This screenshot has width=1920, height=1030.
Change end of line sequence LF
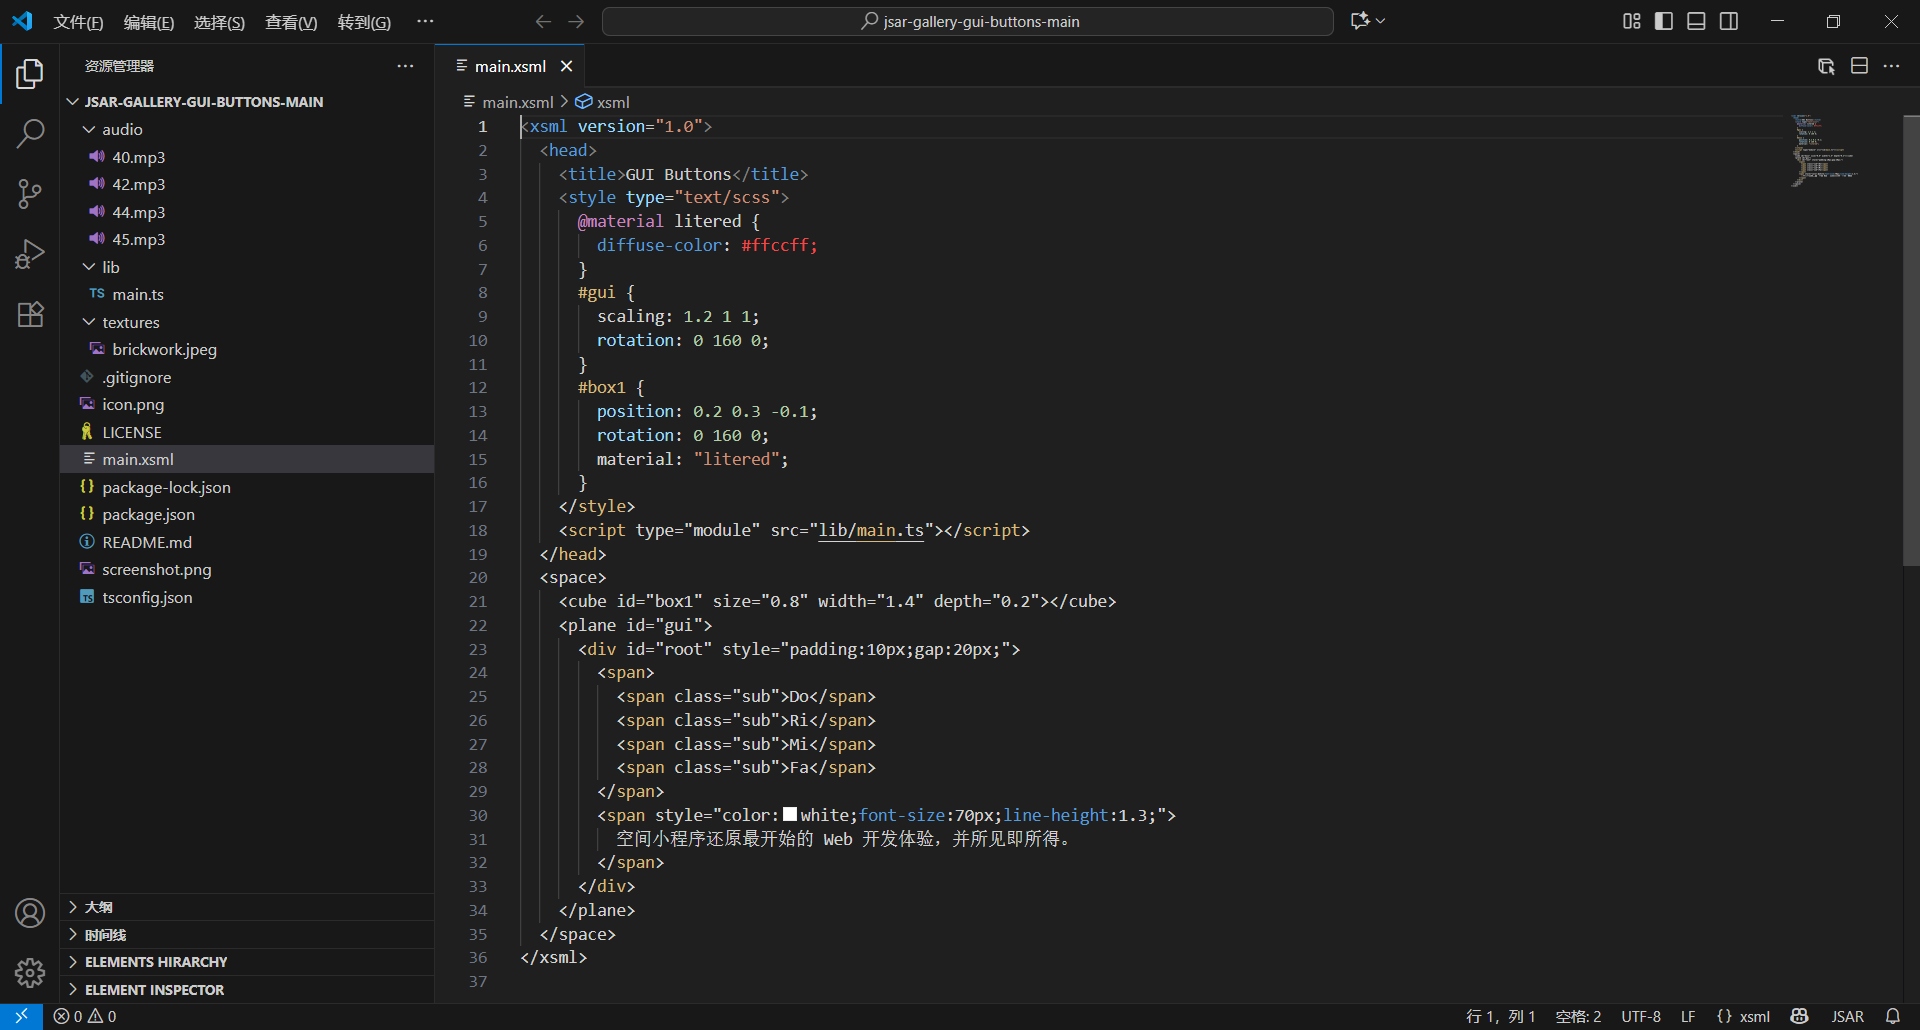(x=1688, y=1016)
